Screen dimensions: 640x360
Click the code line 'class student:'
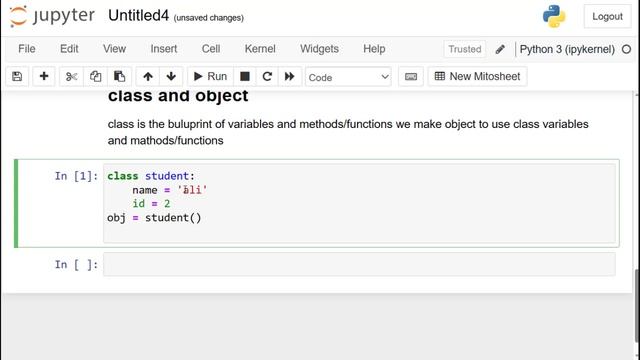click(x=151, y=176)
